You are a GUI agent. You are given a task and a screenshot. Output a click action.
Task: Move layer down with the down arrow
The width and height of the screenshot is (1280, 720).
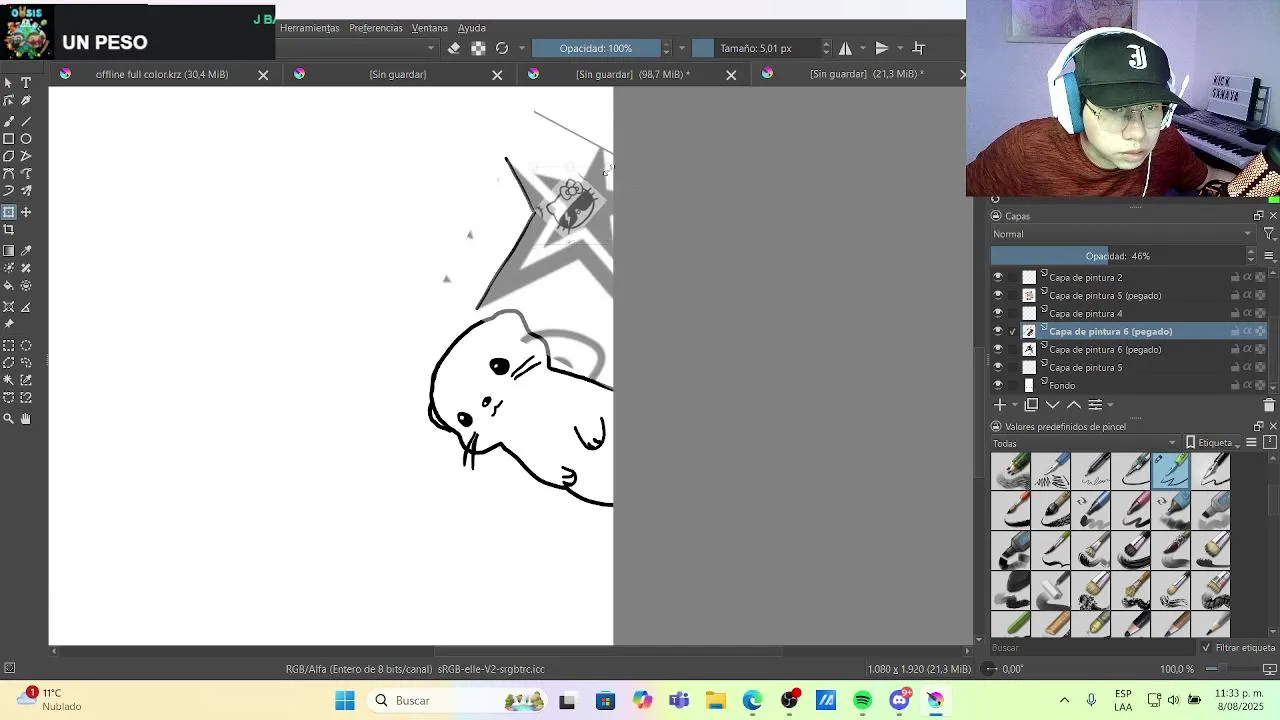coord(1052,405)
